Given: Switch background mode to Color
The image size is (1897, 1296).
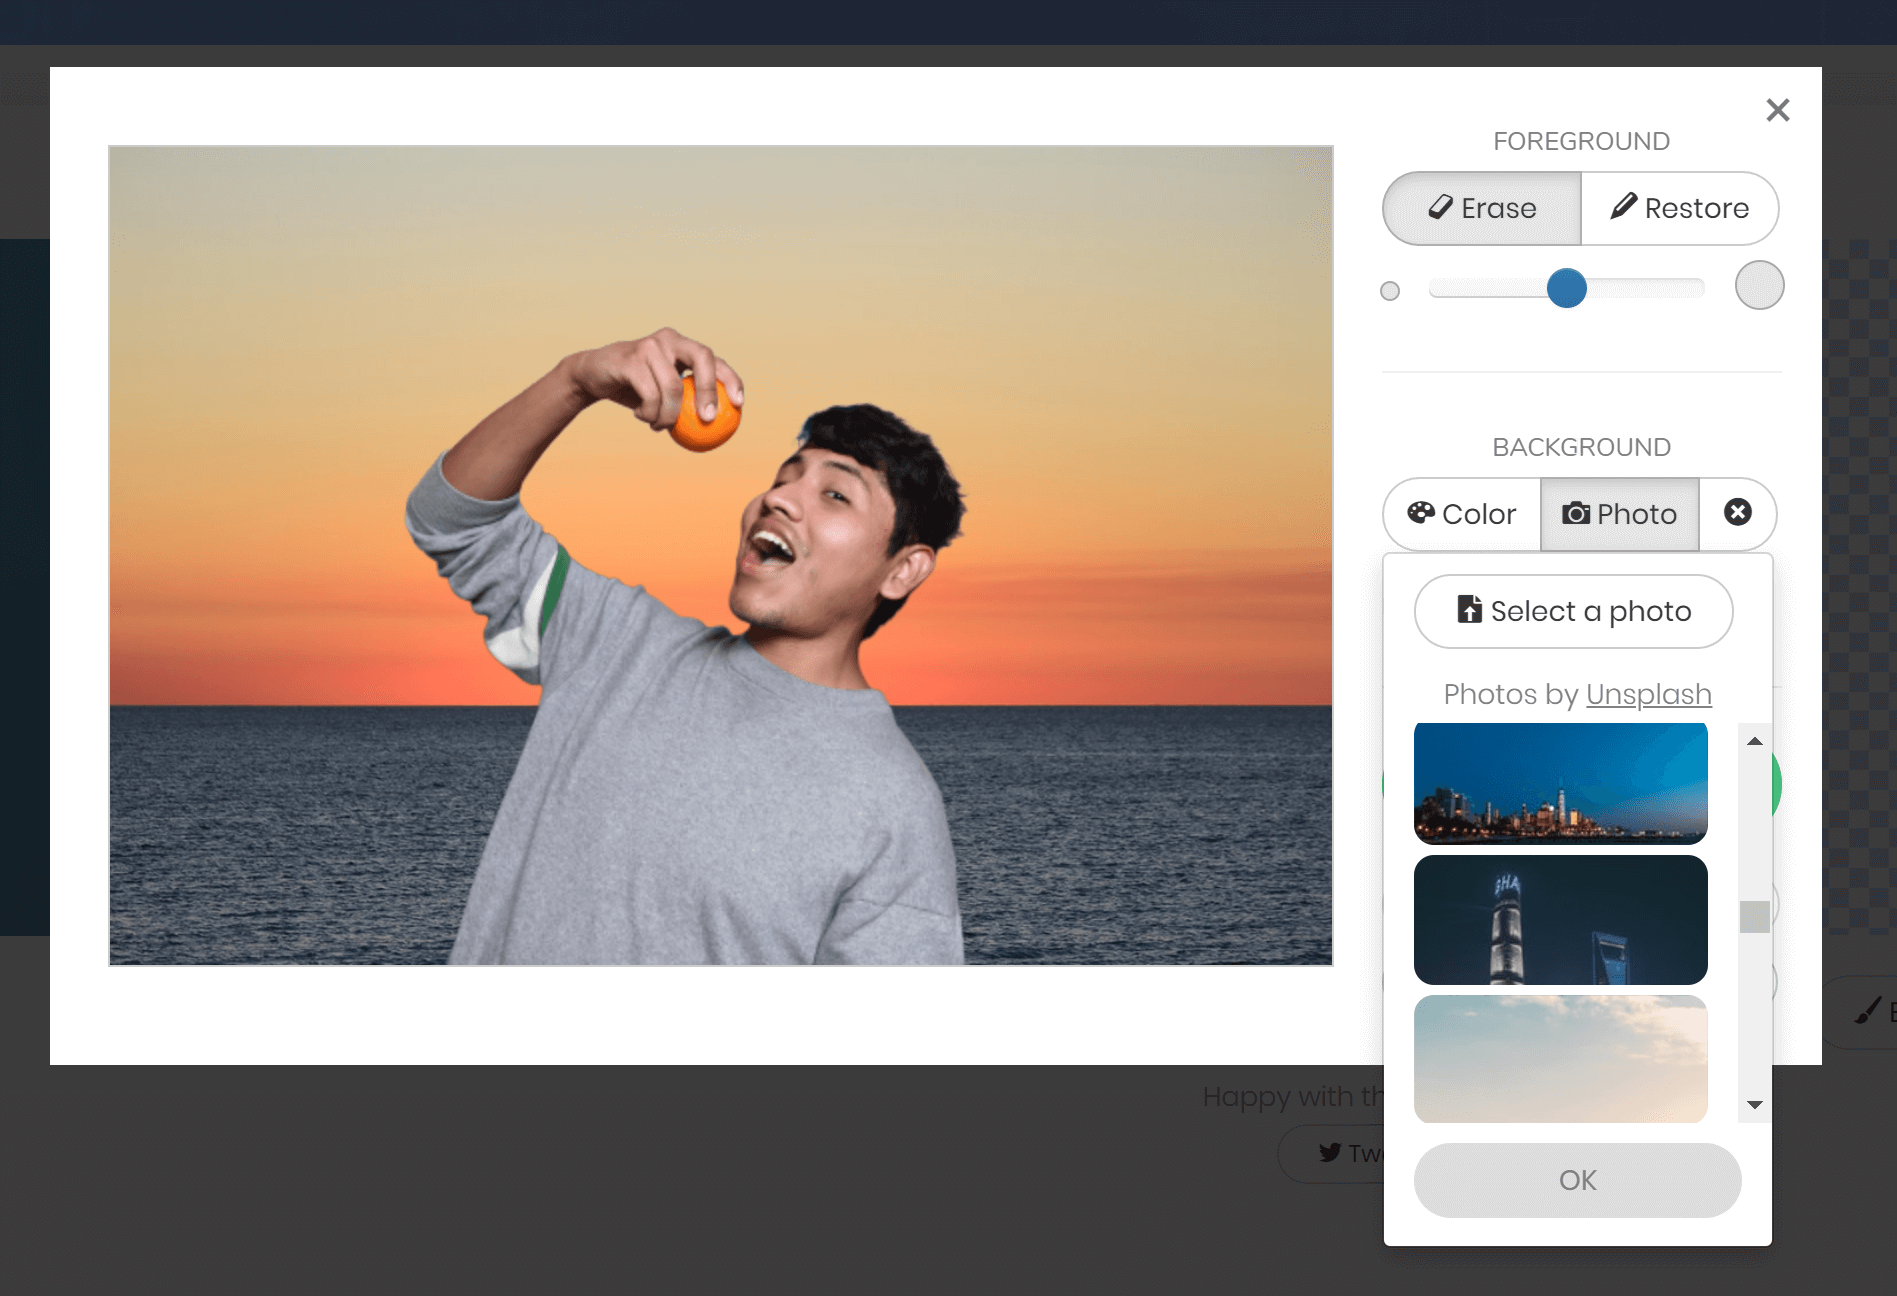Looking at the screenshot, I should (x=1460, y=513).
